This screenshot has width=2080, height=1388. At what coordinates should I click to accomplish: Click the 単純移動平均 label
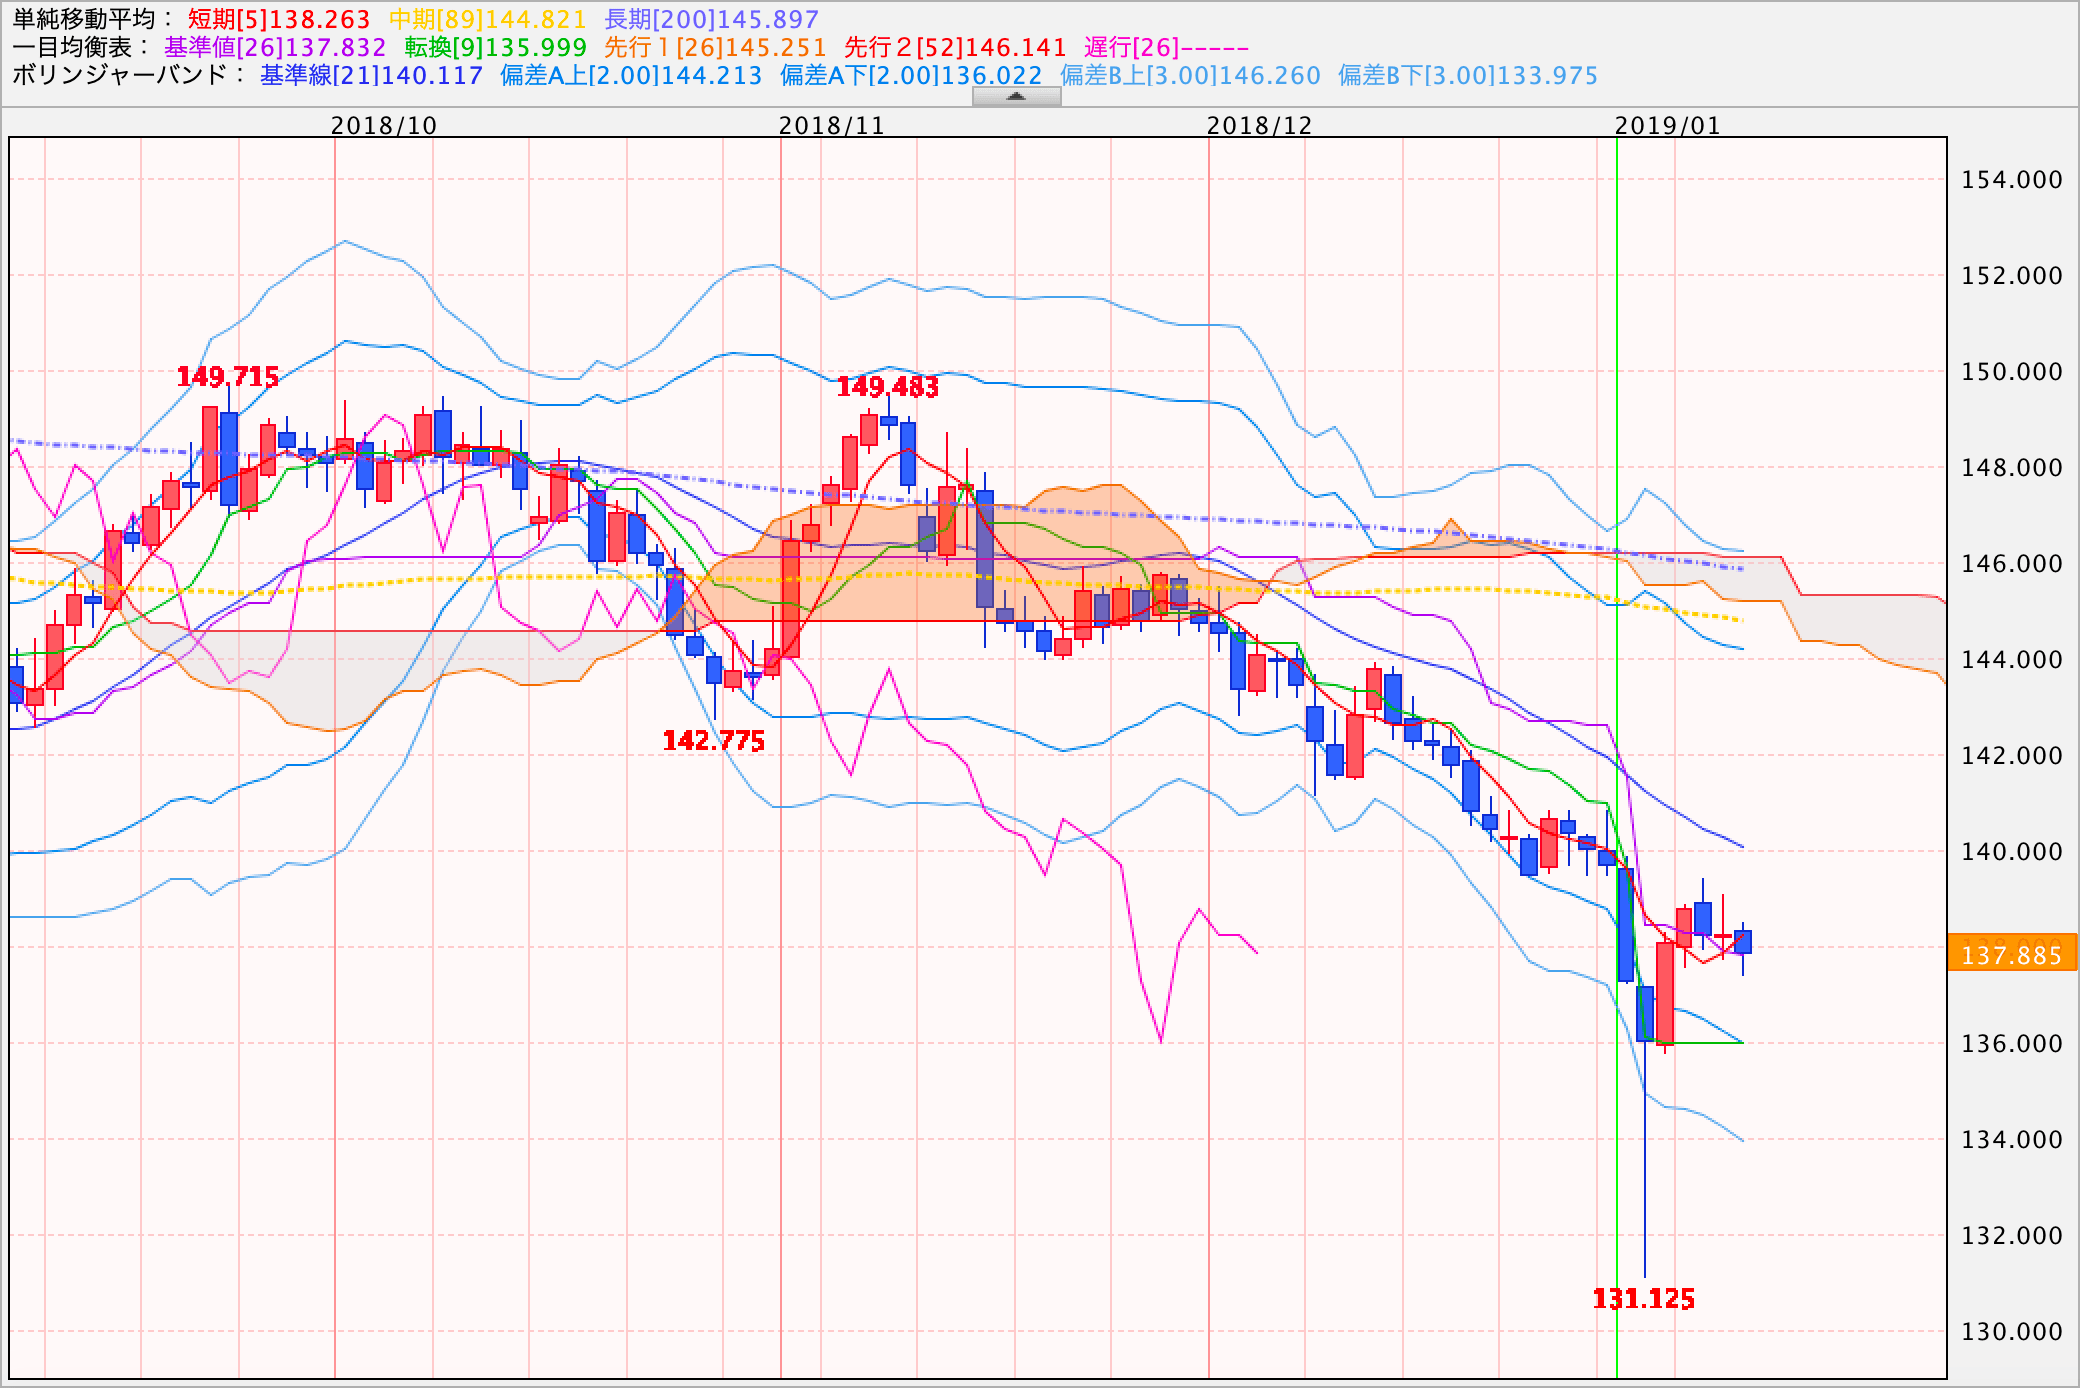pyautogui.click(x=92, y=20)
